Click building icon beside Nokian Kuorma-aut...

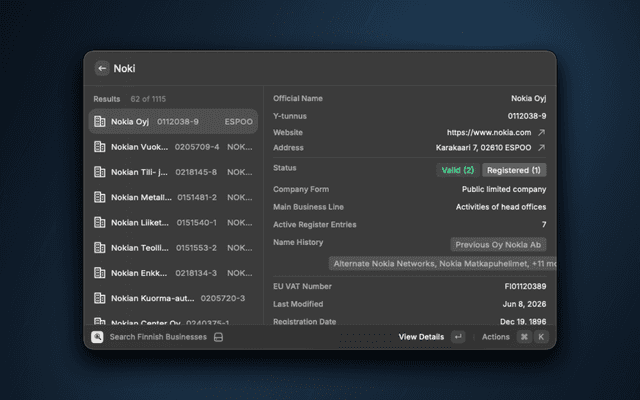click(x=100, y=298)
